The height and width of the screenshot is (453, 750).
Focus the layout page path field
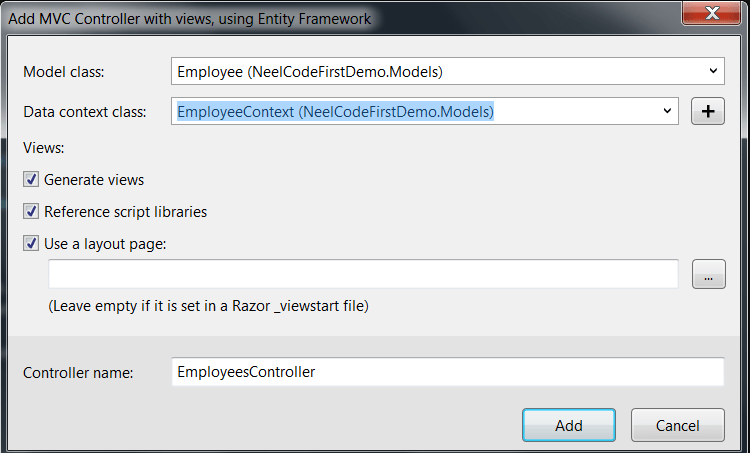[x=363, y=274]
